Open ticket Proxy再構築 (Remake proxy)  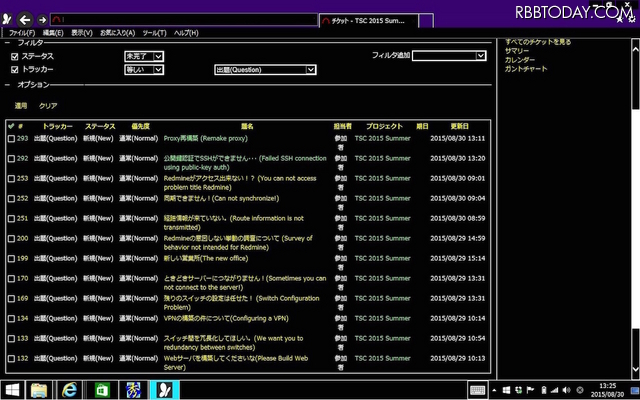click(205, 138)
